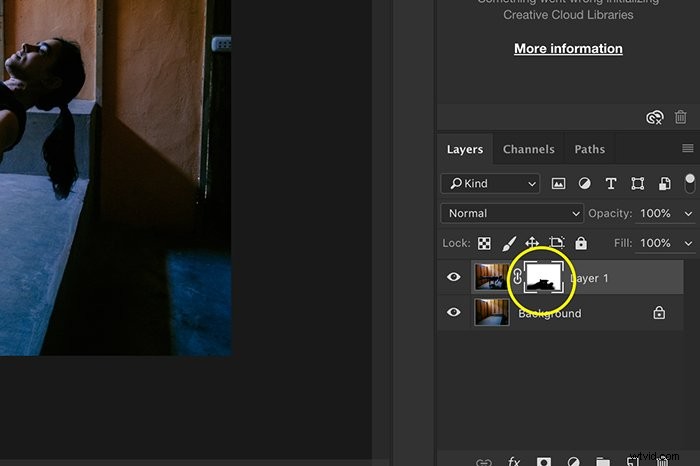Filter layers by adjustment layers icon

(x=584, y=183)
